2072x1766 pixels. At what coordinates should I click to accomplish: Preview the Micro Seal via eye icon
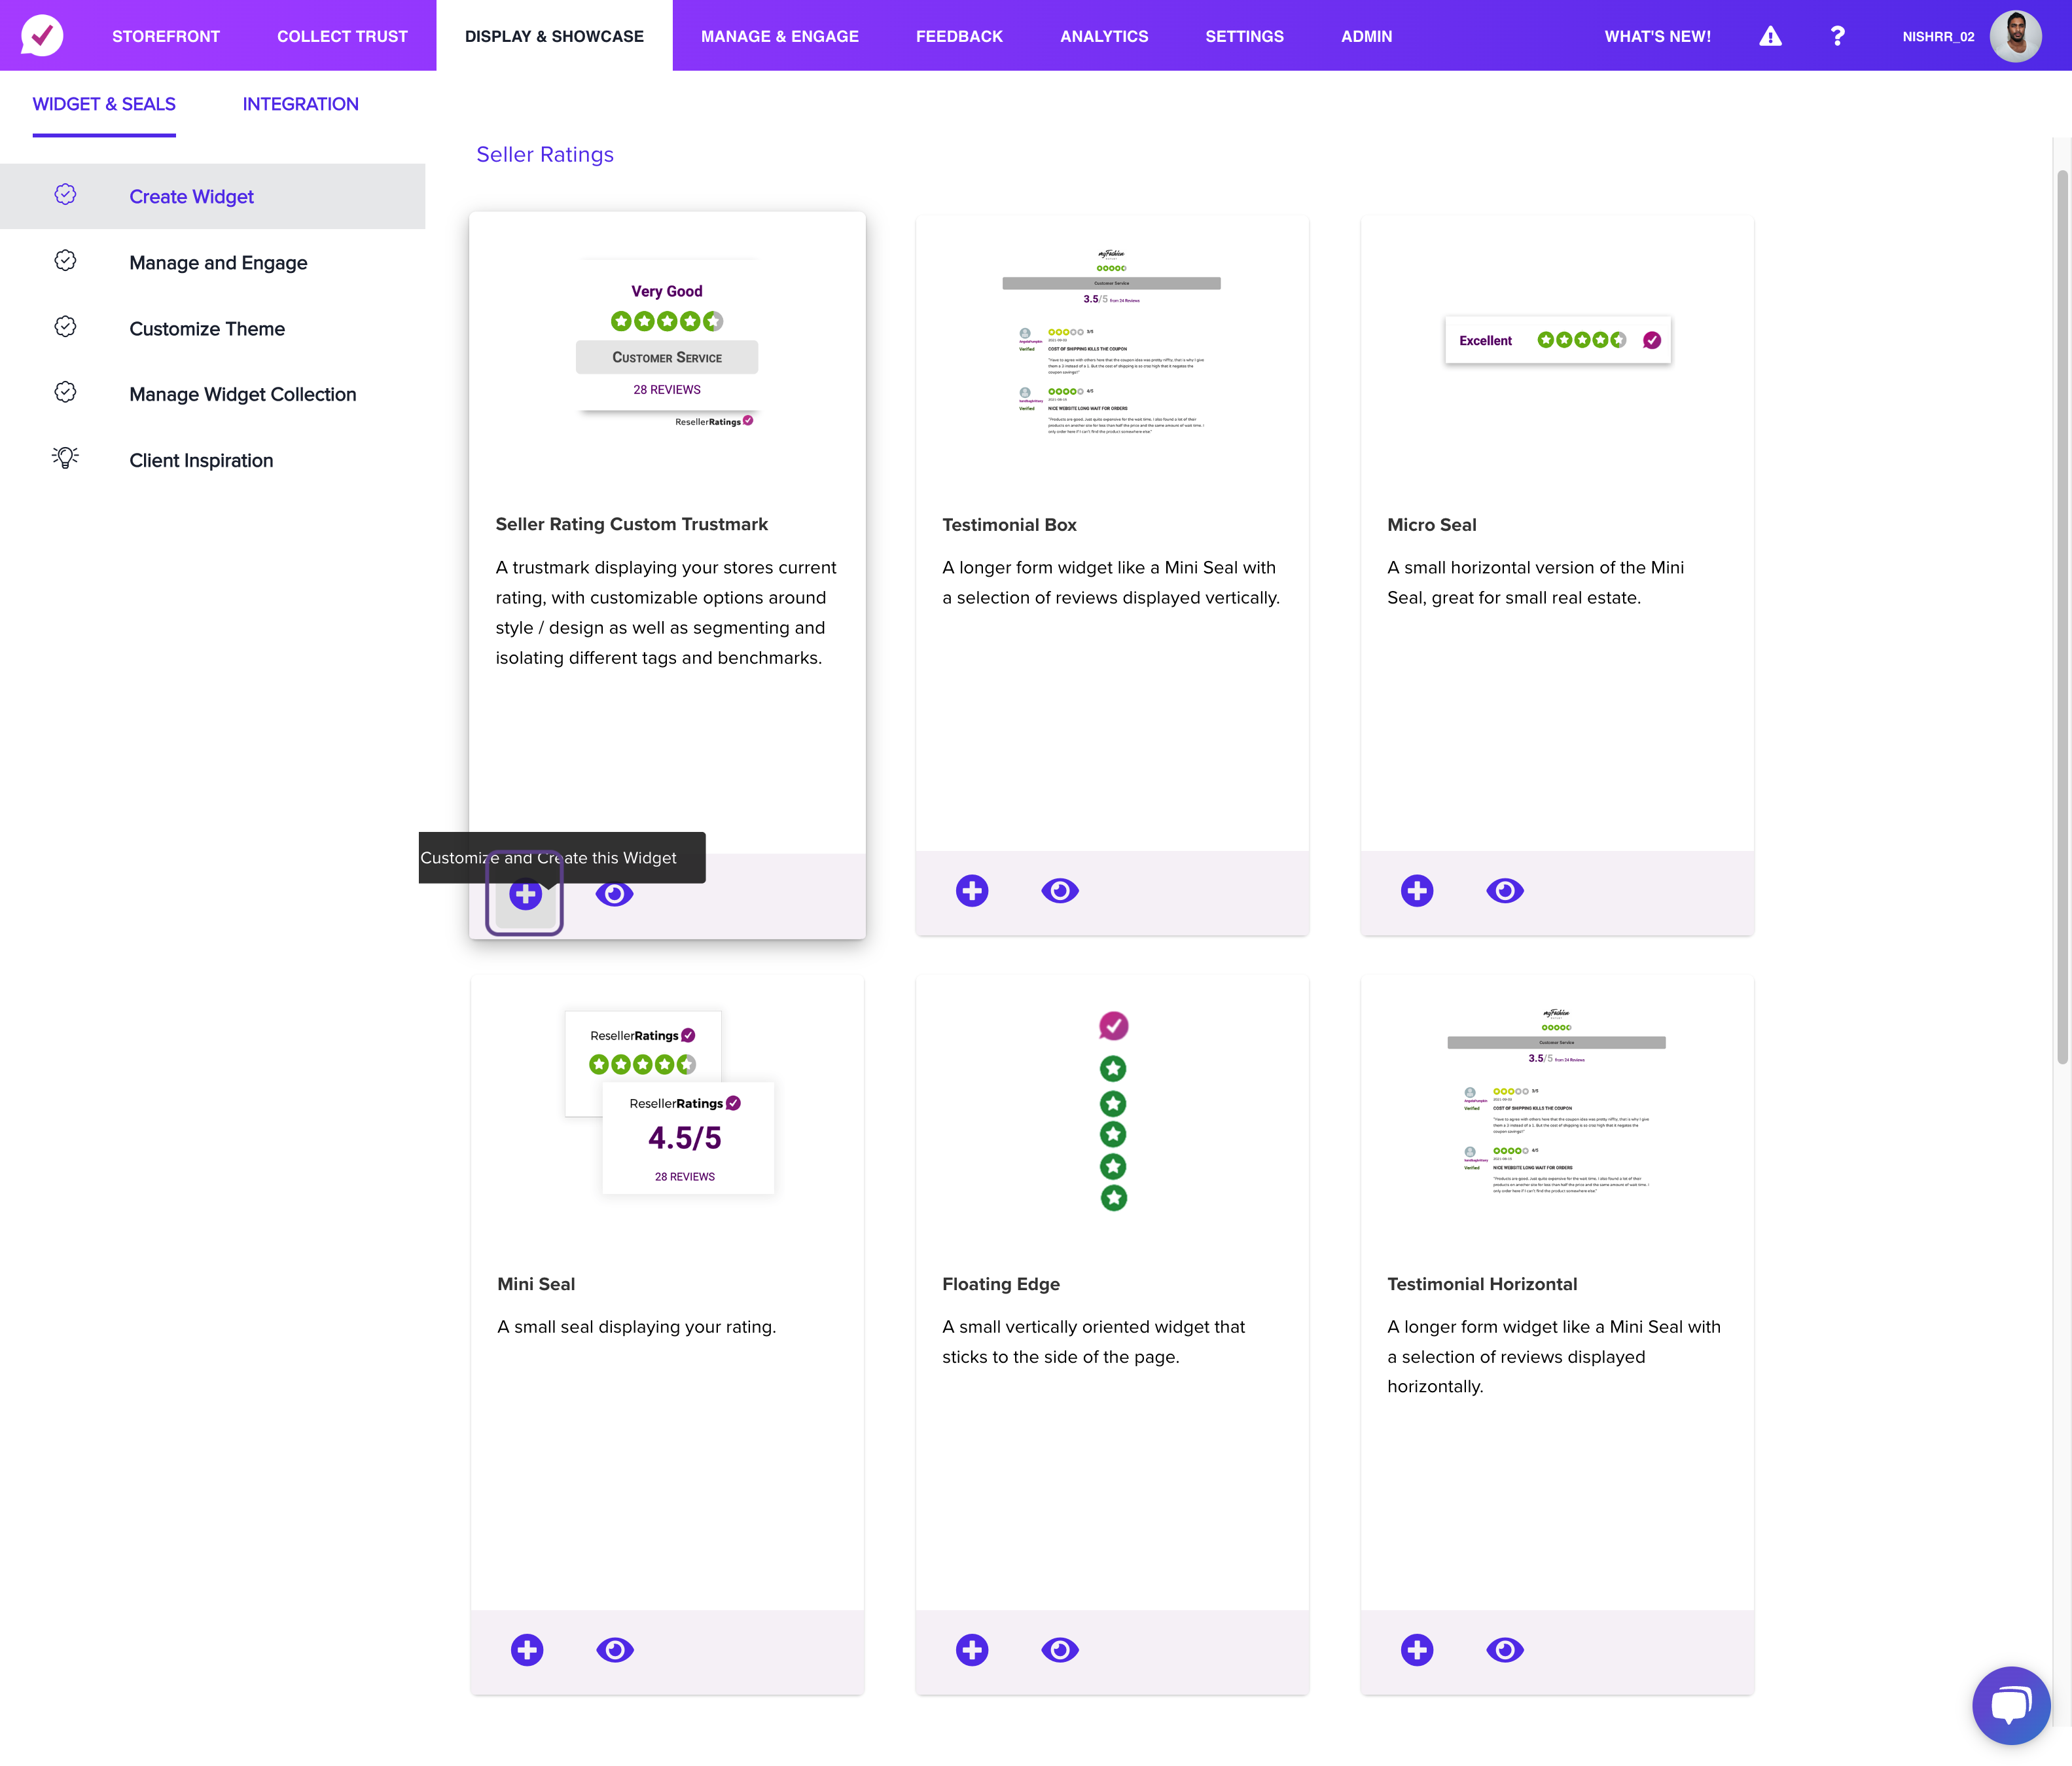(x=1504, y=890)
